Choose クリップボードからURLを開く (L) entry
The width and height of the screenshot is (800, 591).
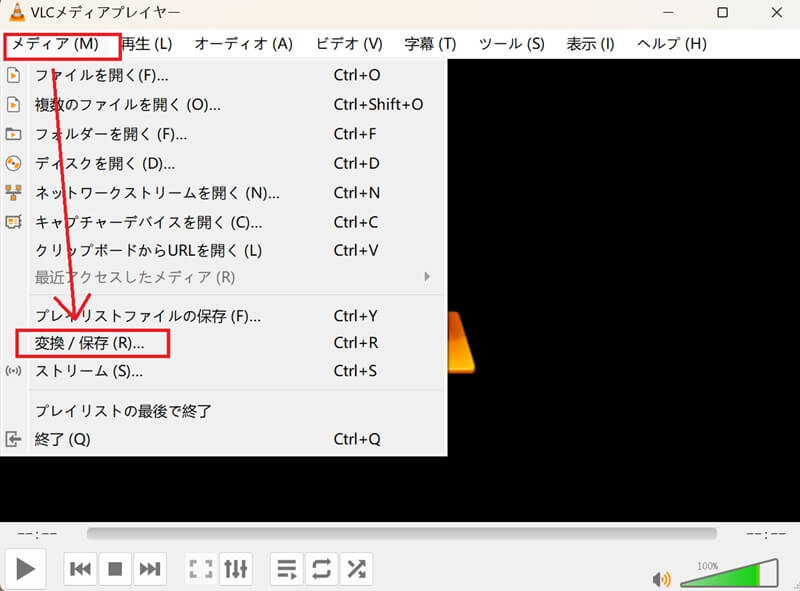(x=223, y=251)
